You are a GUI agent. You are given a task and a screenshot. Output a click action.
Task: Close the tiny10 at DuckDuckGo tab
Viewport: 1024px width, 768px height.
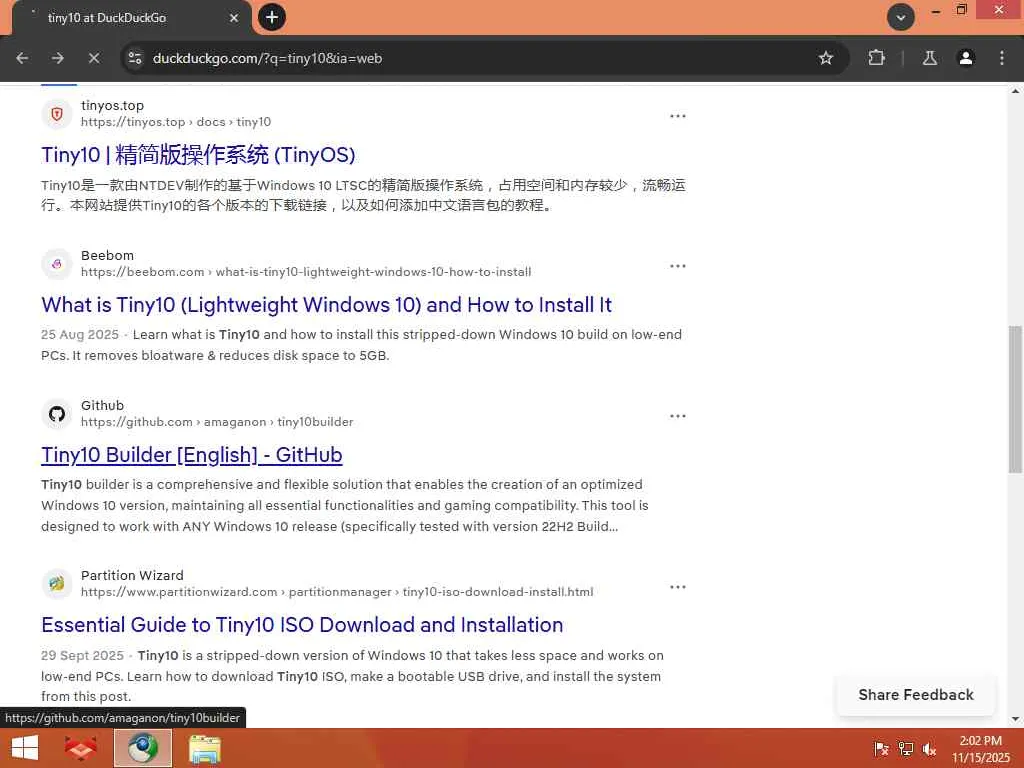pos(234,18)
